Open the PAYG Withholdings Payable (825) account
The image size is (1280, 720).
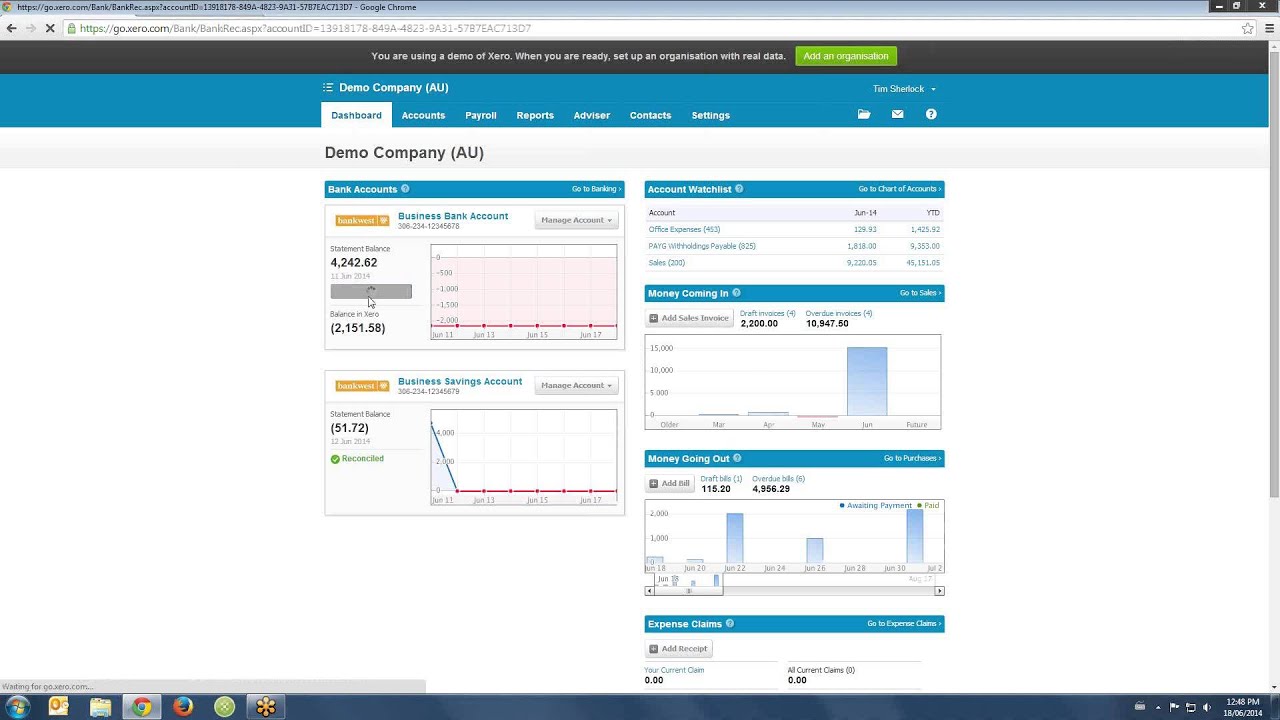pyautogui.click(x=702, y=246)
